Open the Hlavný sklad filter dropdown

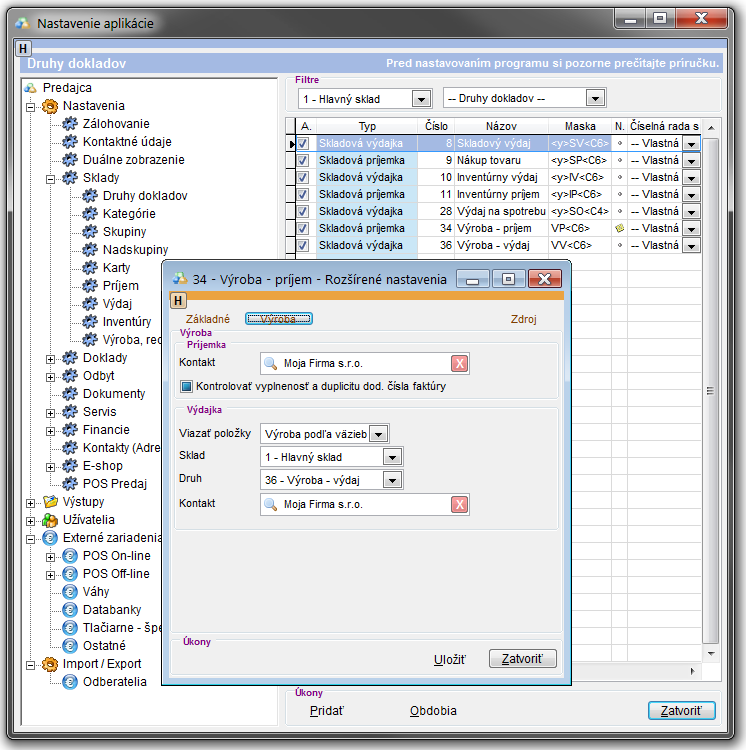421,99
